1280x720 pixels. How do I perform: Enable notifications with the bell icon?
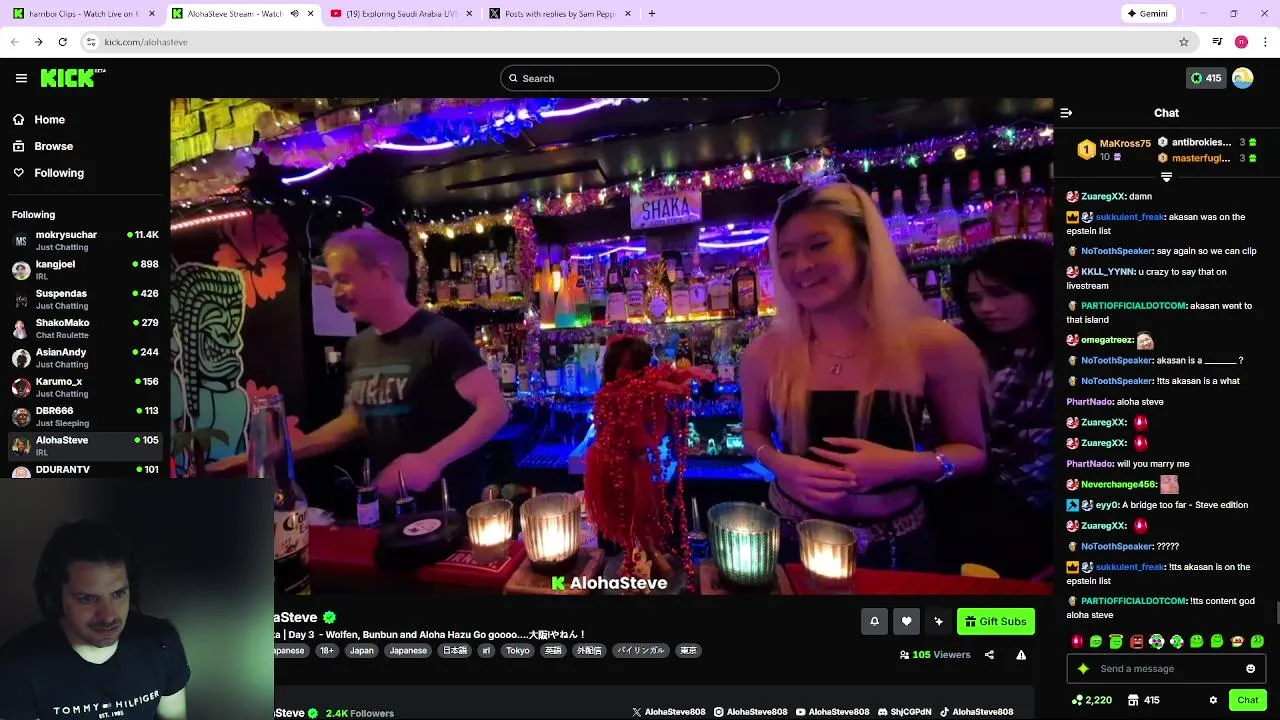874,621
